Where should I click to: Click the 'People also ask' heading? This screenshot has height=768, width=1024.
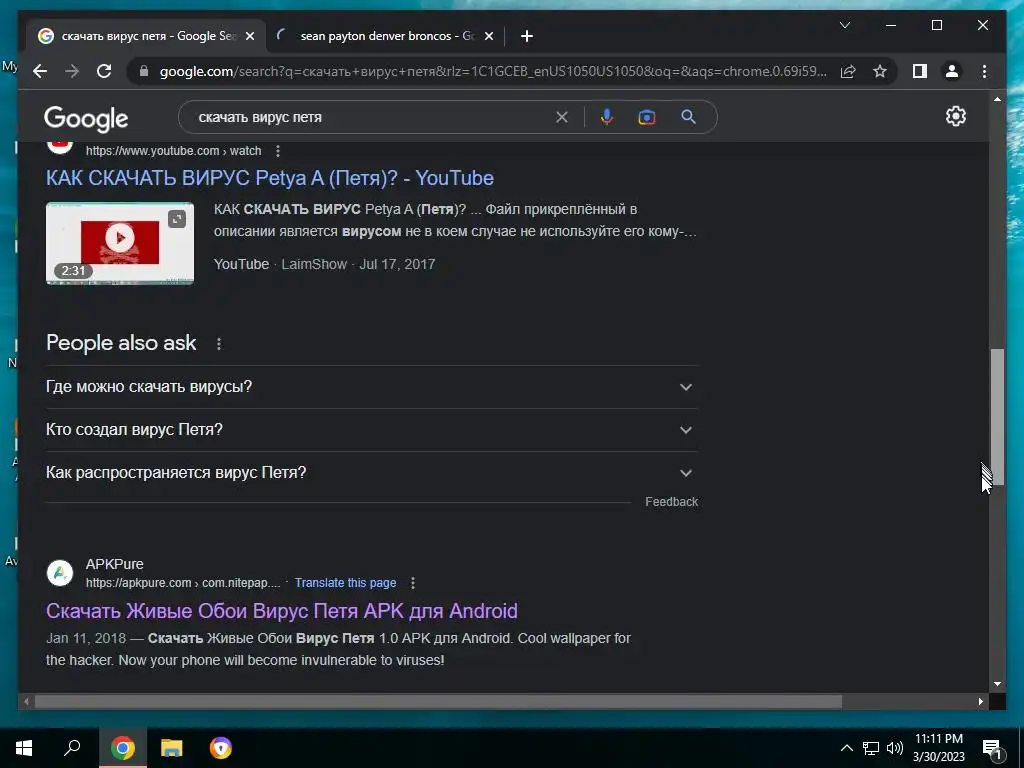point(121,343)
